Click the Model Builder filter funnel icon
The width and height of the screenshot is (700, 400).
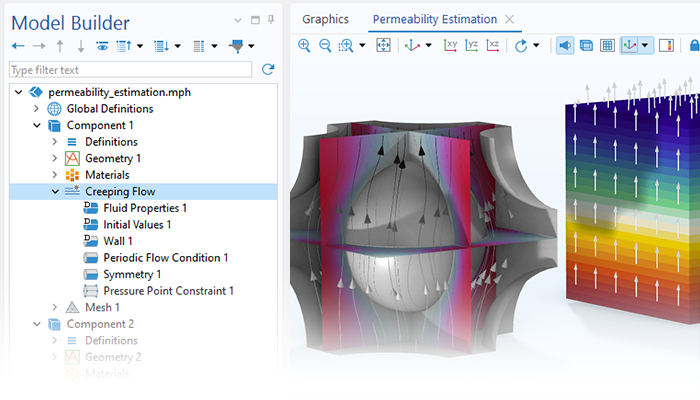tap(237, 46)
